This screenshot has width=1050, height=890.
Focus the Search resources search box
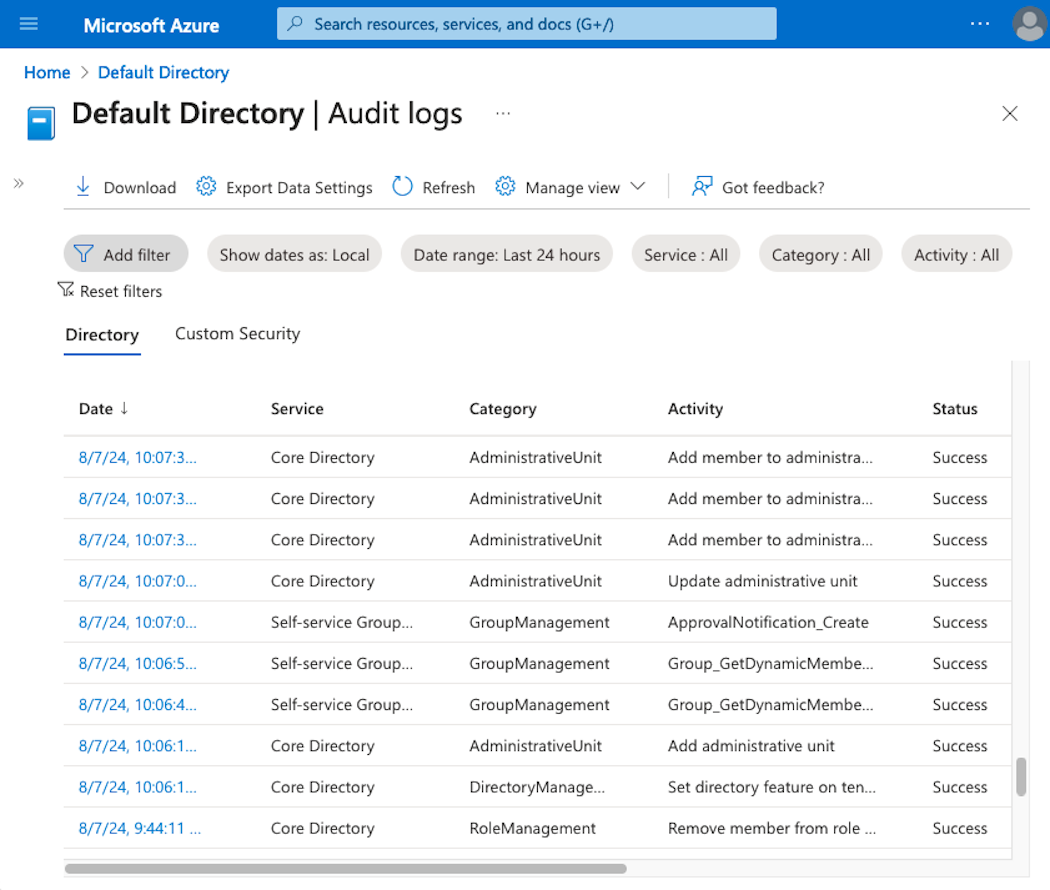pos(526,24)
